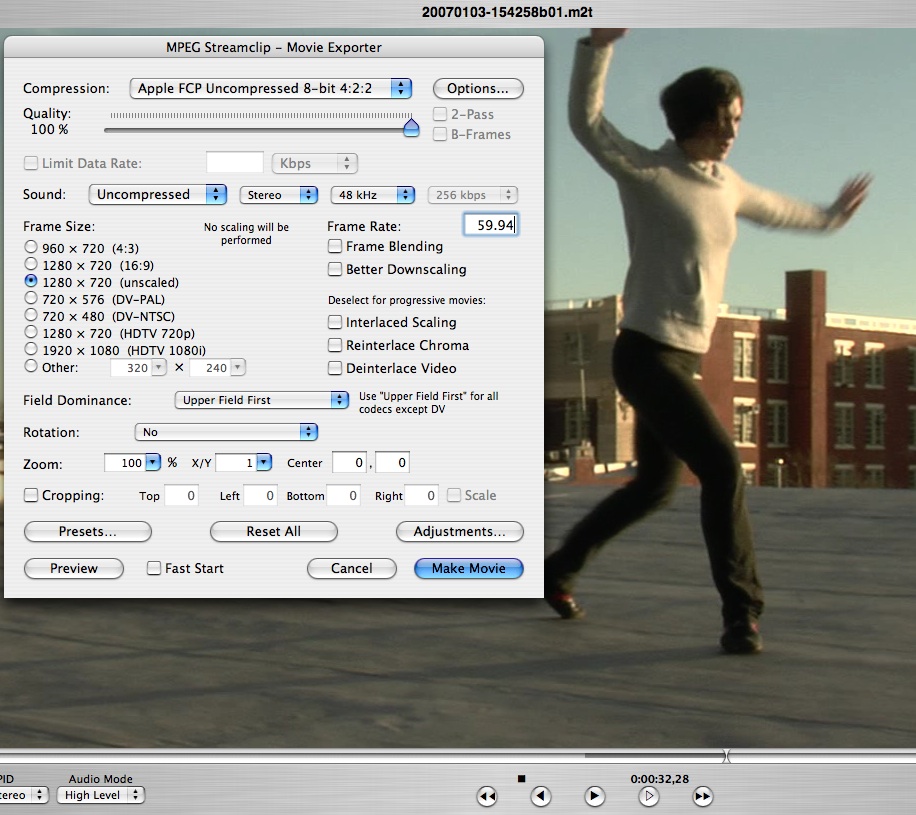Viewport: 916px width, 815px height.
Task: Open the Audio Mode High Level dropdown
Action: (x=100, y=795)
